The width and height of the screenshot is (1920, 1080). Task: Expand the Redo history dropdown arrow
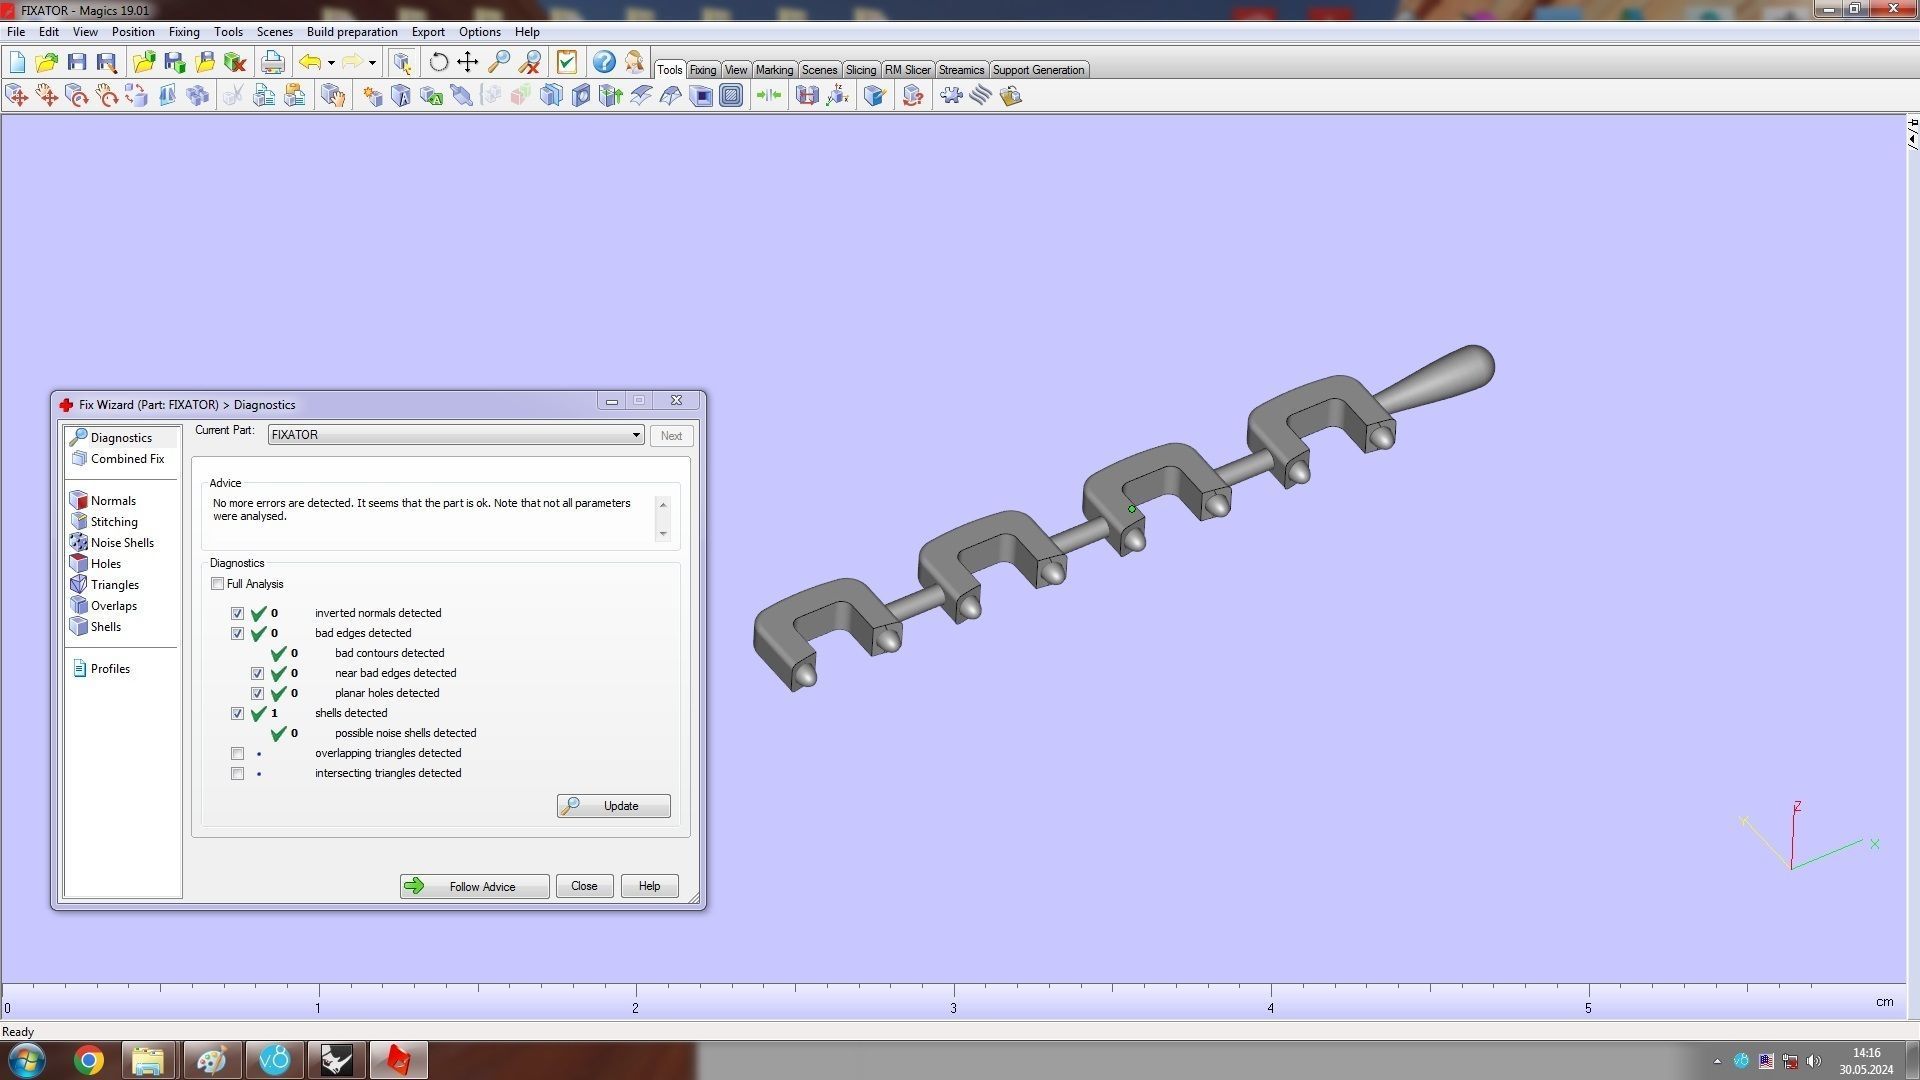tap(372, 62)
